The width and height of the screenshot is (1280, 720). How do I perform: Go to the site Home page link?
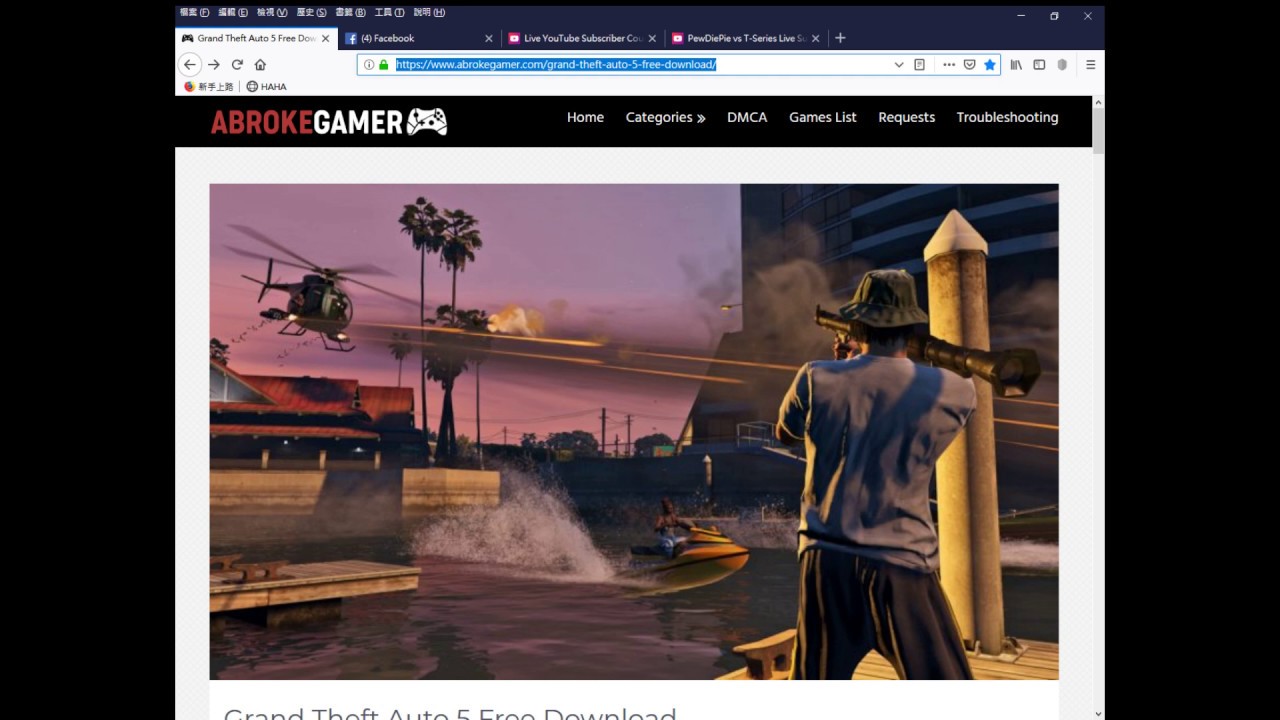(x=585, y=117)
